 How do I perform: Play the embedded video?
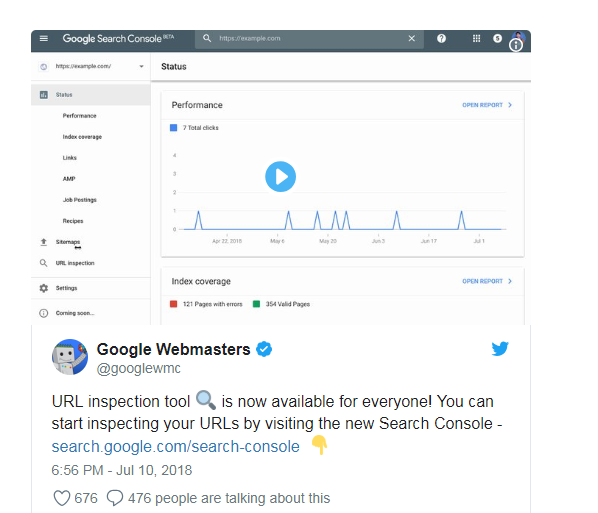[x=280, y=177]
